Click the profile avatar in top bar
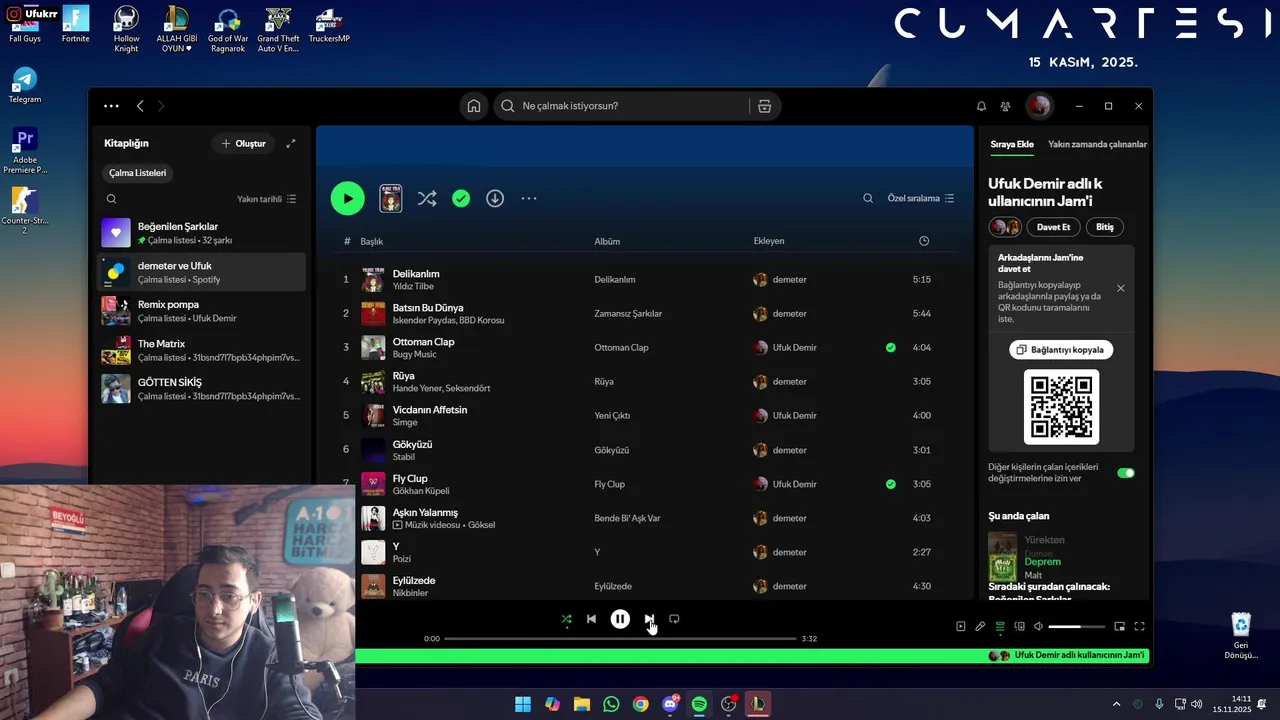This screenshot has height=720, width=1280. pos(1039,106)
